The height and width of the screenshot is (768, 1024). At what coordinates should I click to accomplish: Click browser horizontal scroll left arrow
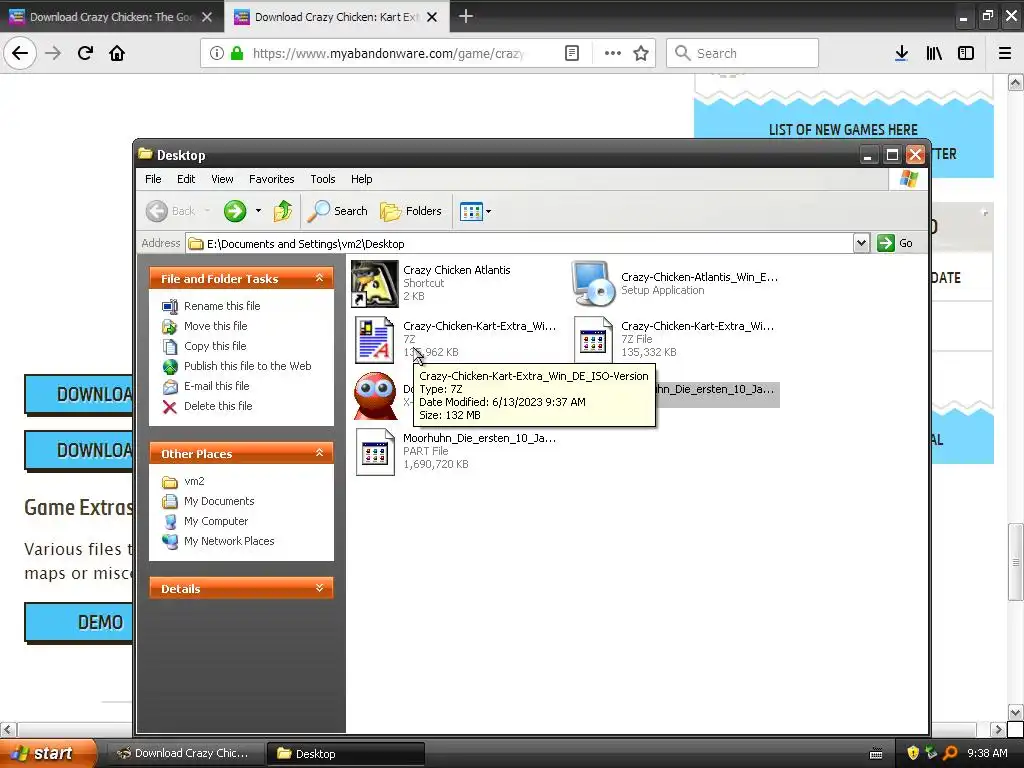click(8, 729)
